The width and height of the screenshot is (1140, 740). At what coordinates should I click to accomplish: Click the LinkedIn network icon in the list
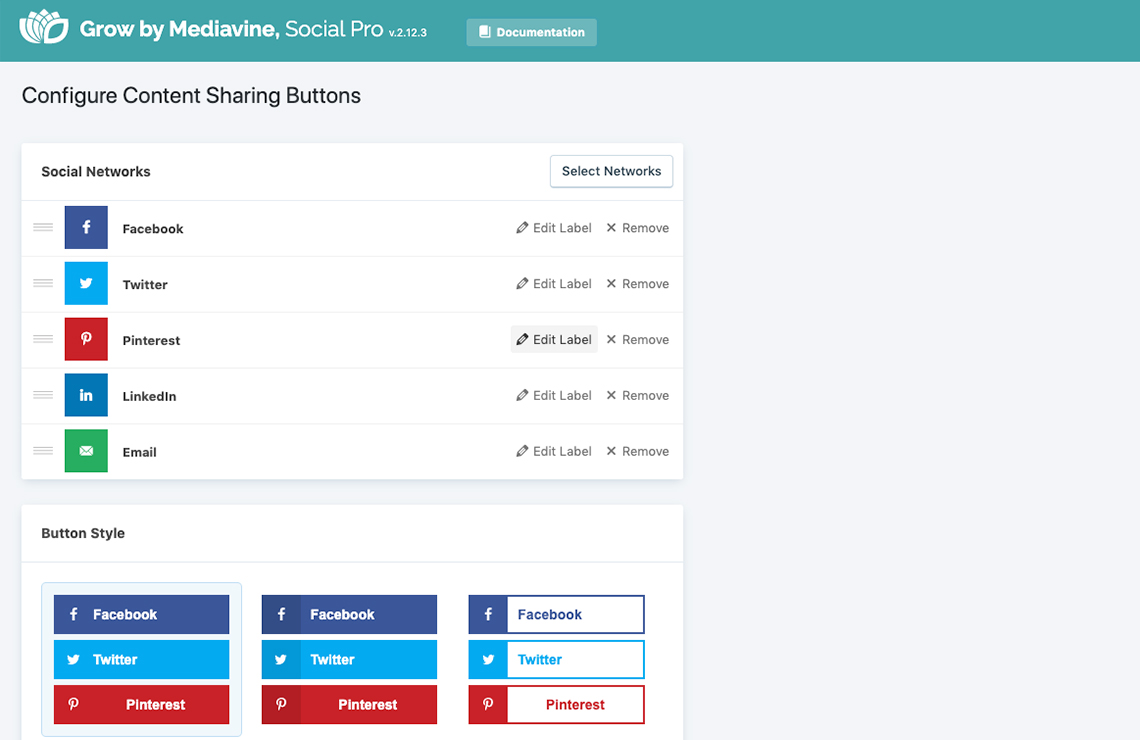point(86,395)
